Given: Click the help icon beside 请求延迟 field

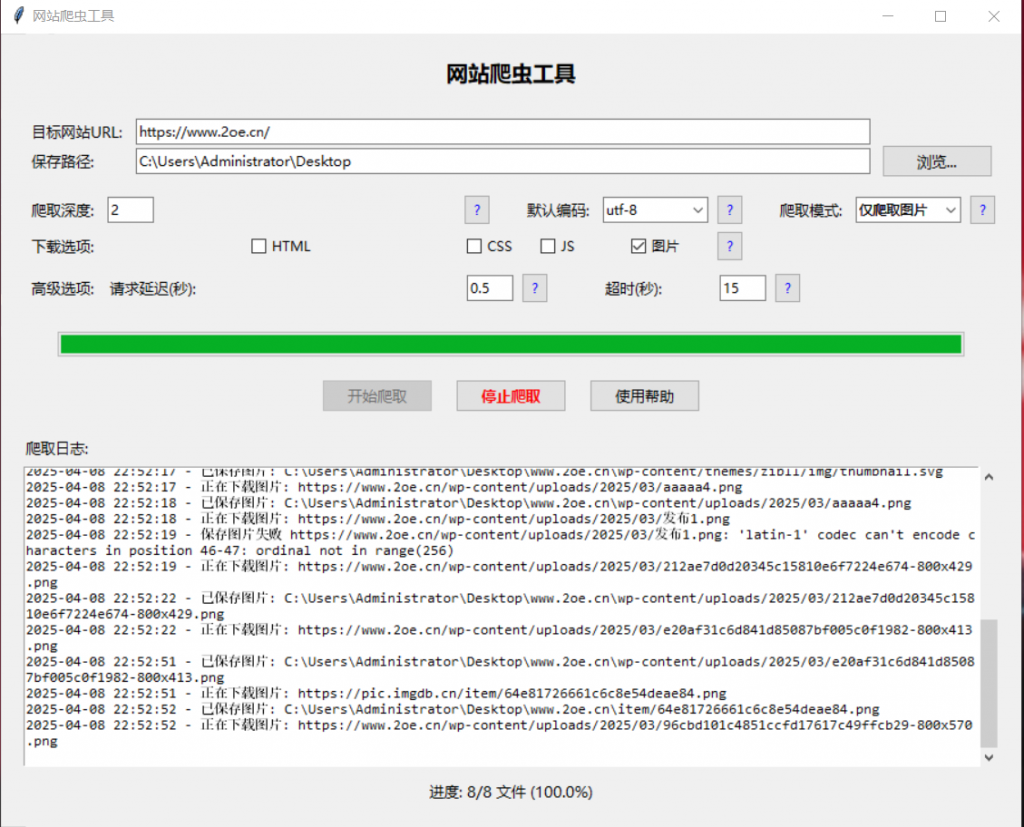Looking at the screenshot, I should 534,288.
